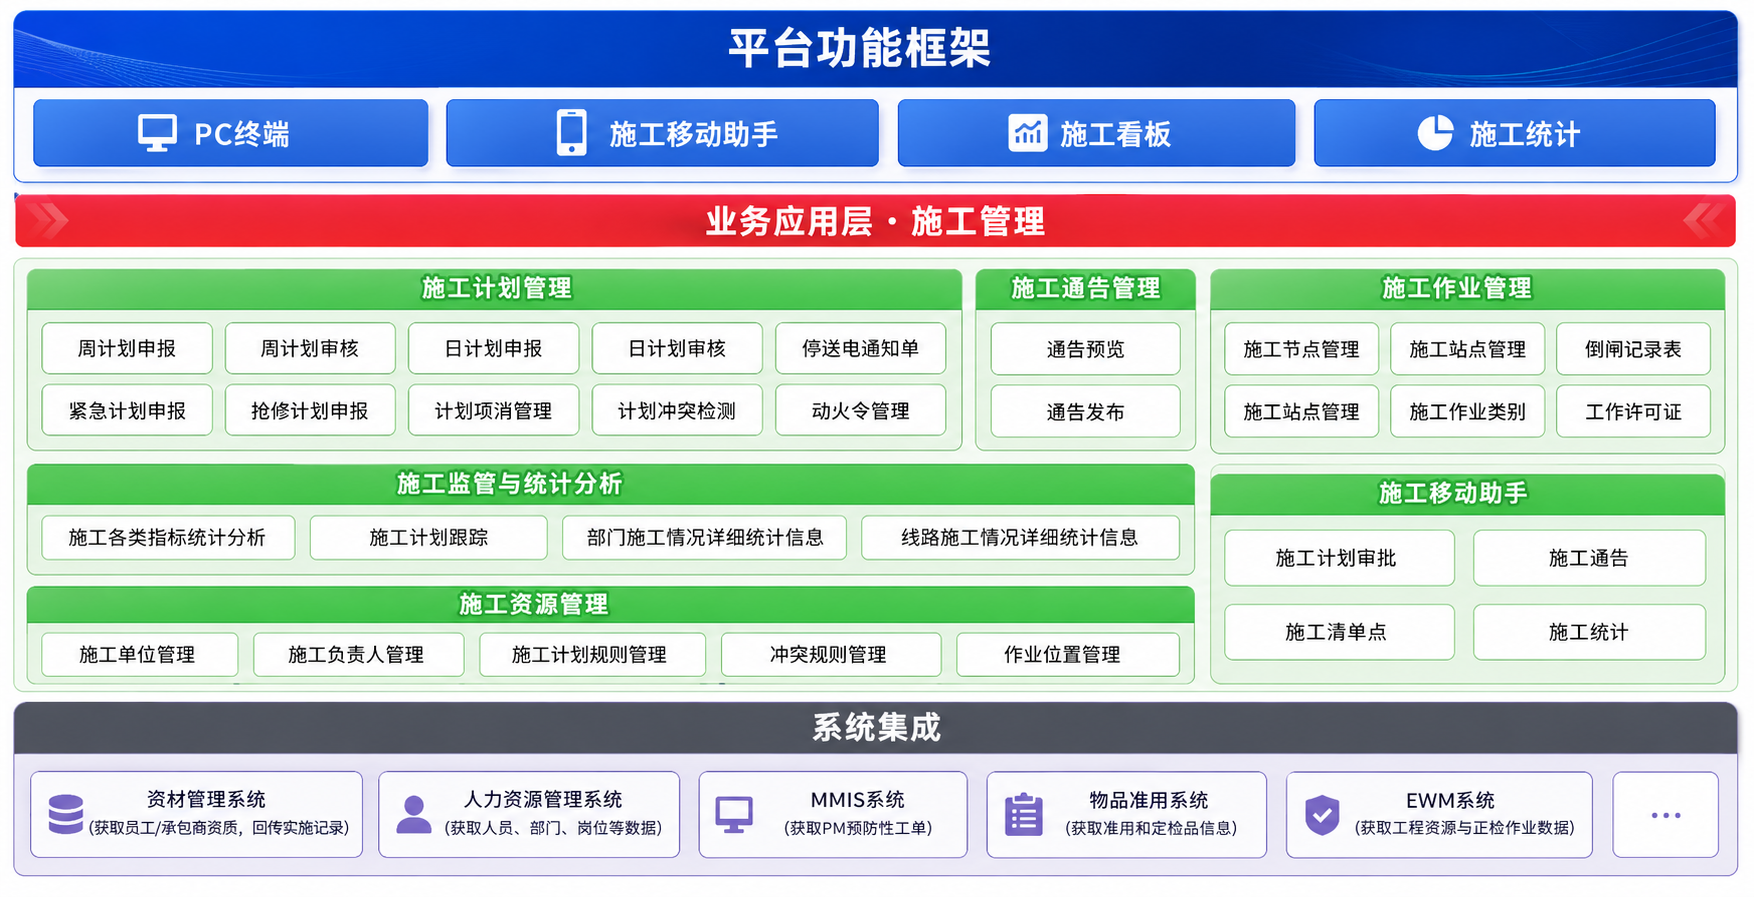Open 通告预览
The width and height of the screenshot is (1754, 897).
click(1085, 349)
